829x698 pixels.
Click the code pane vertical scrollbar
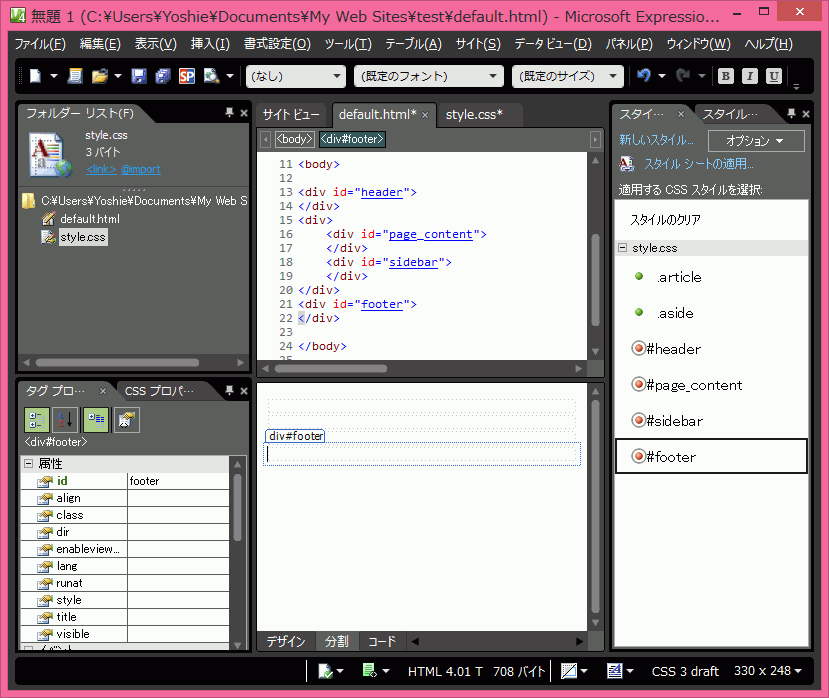596,280
